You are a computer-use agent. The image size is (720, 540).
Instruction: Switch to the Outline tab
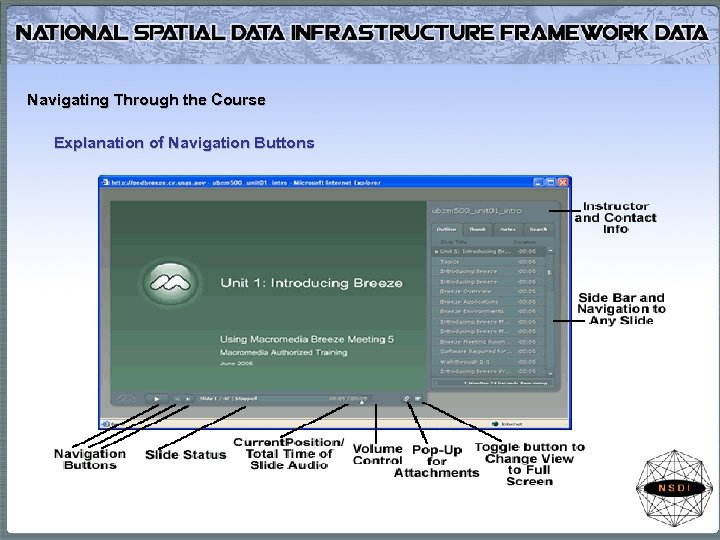coord(447,229)
